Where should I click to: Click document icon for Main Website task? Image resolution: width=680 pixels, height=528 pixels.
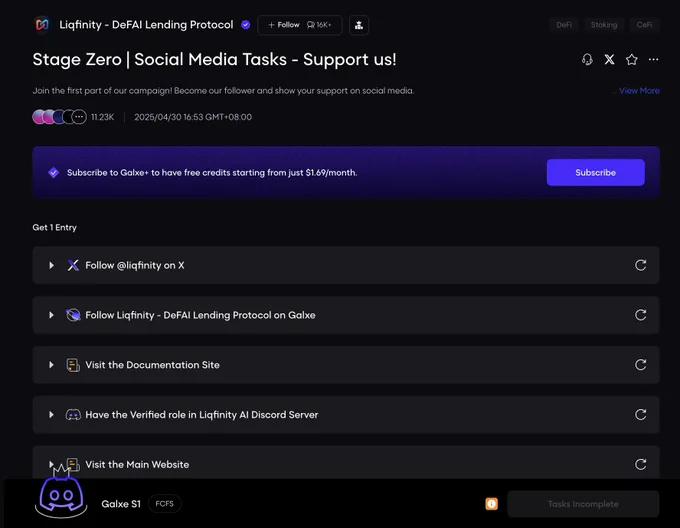point(73,465)
